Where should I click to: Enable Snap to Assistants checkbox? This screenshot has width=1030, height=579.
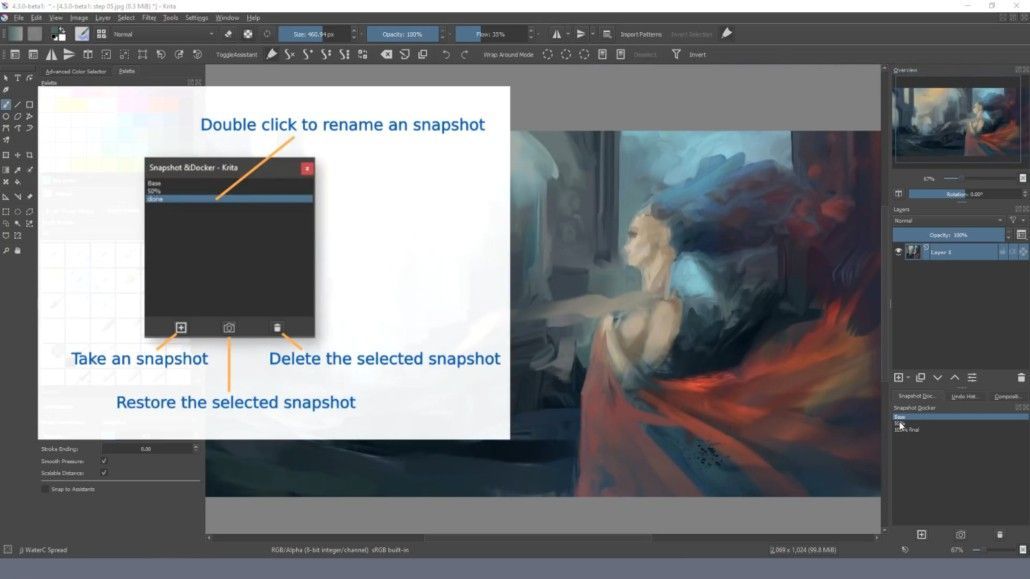point(45,489)
